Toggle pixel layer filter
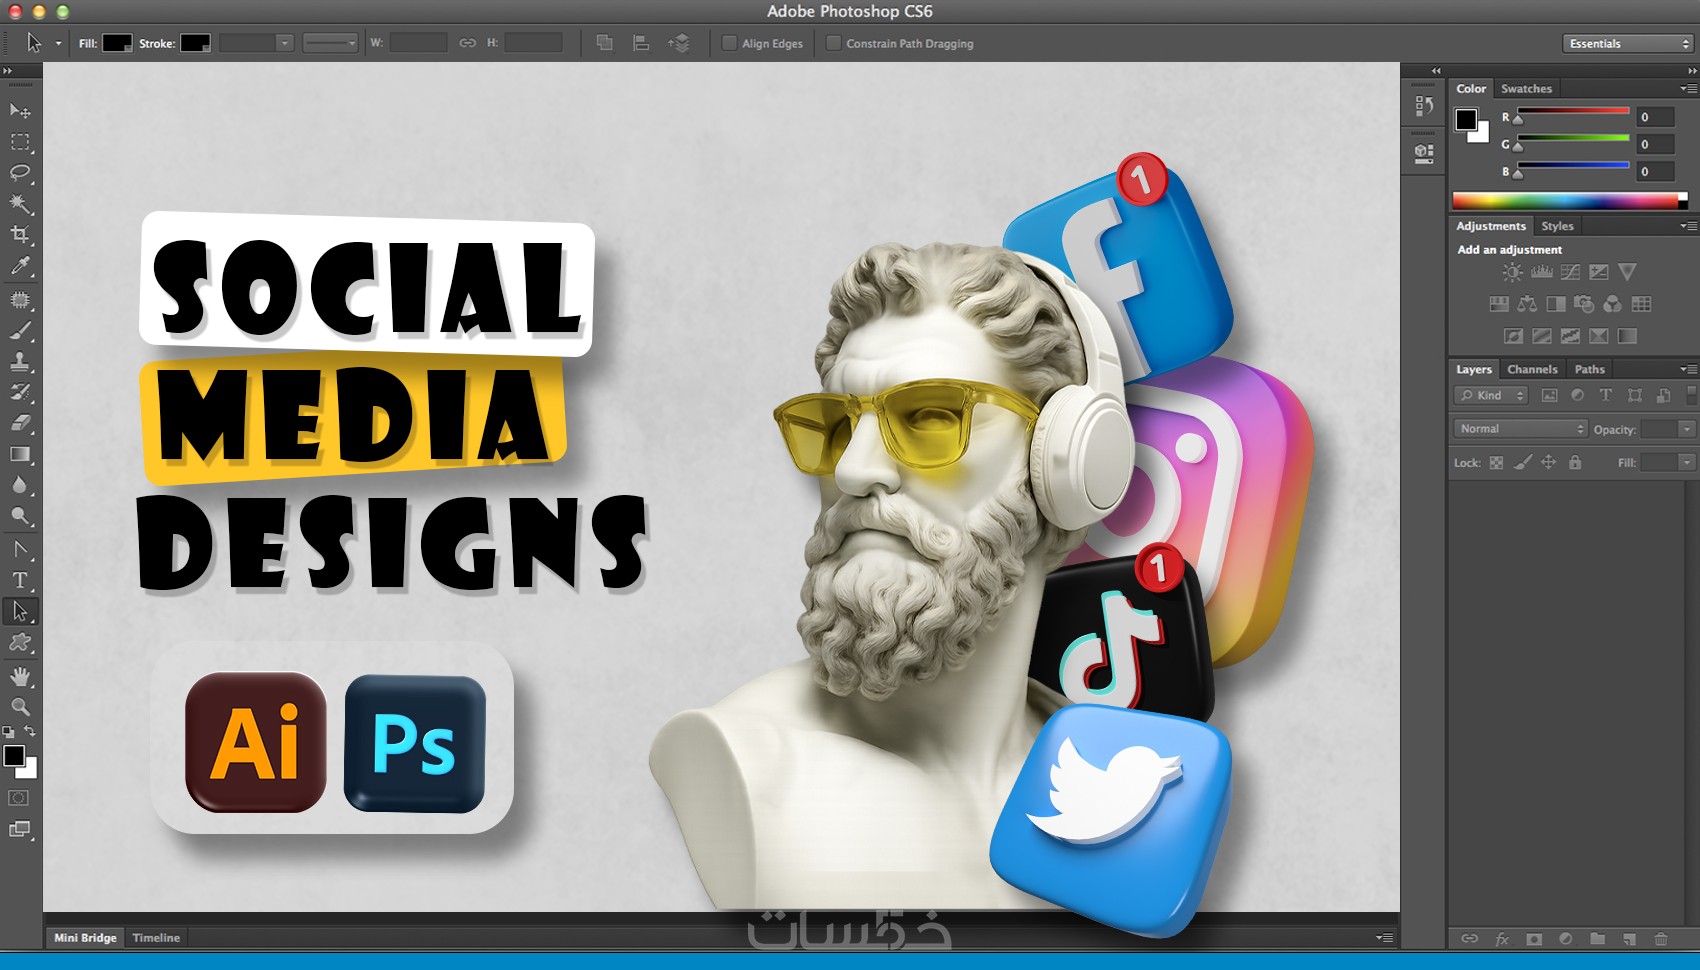Image resolution: width=1700 pixels, height=970 pixels. (1549, 395)
